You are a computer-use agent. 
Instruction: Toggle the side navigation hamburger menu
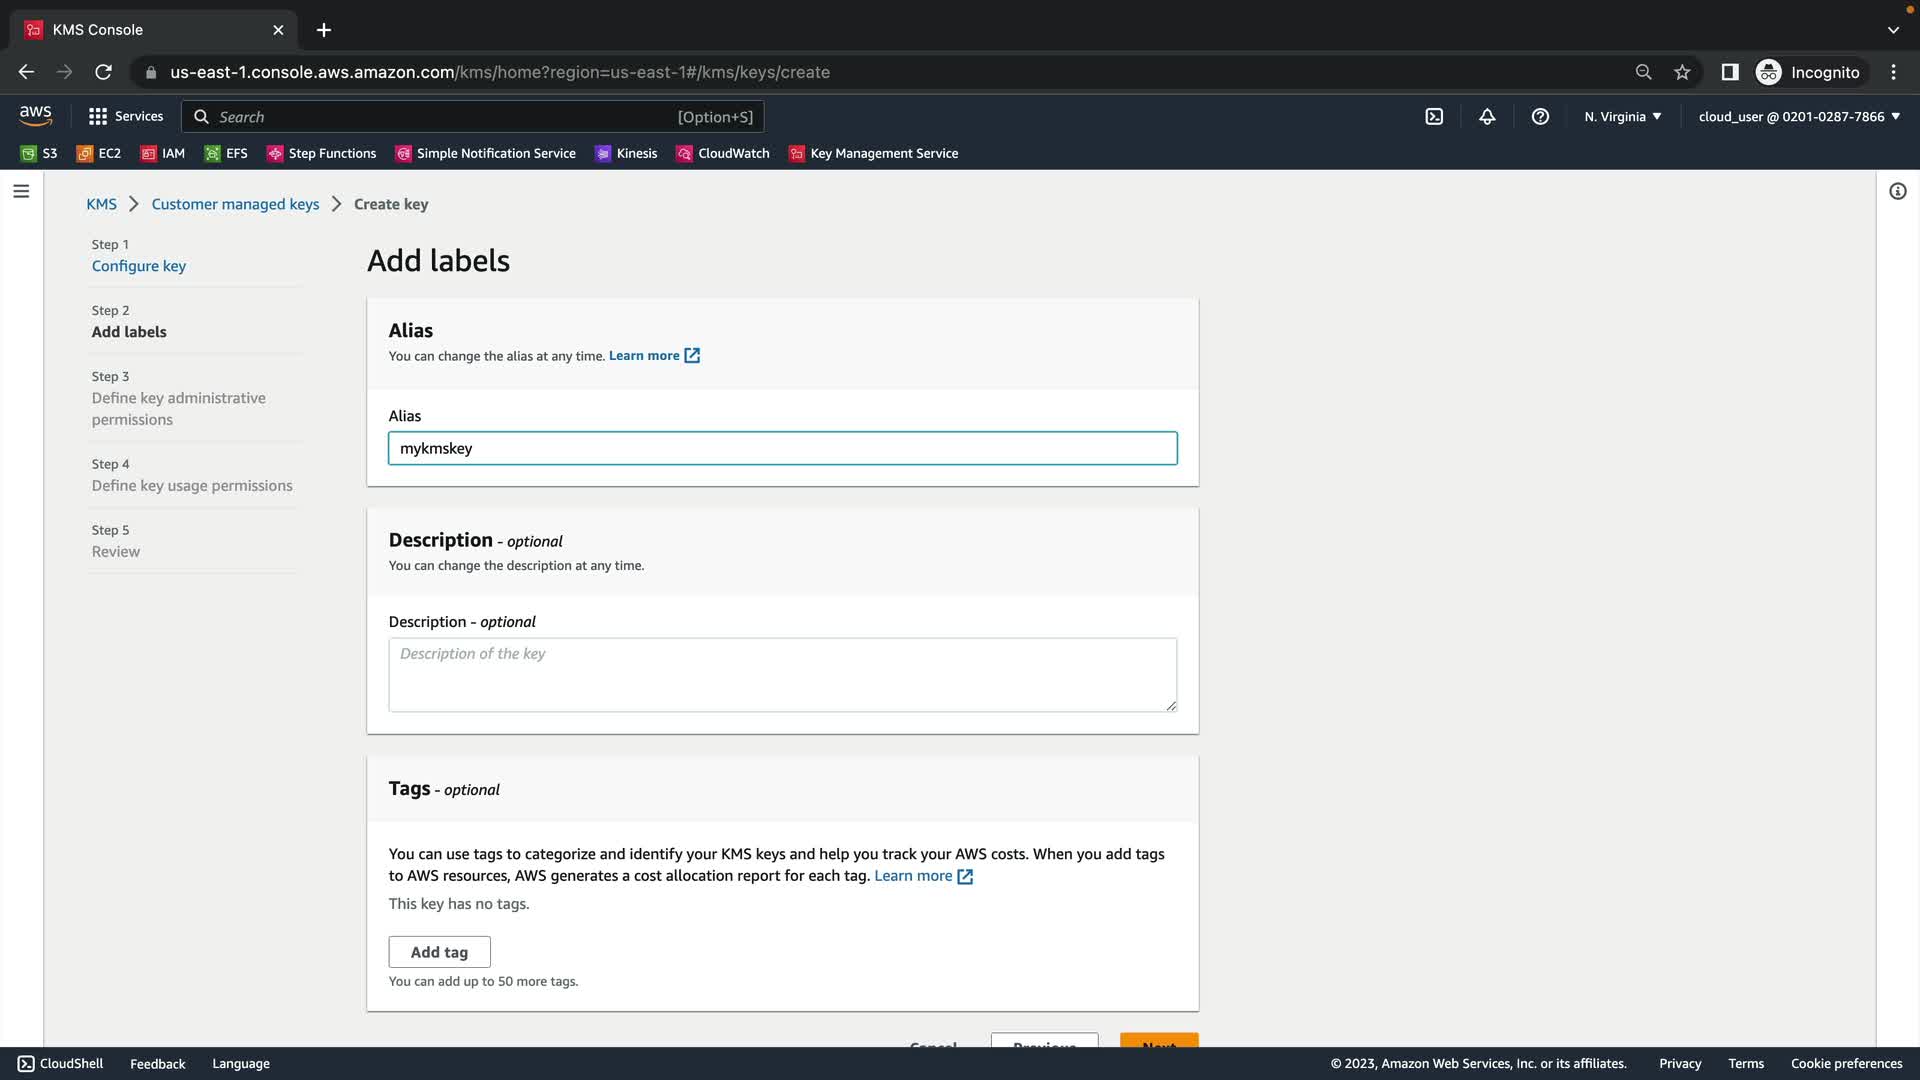click(x=21, y=191)
